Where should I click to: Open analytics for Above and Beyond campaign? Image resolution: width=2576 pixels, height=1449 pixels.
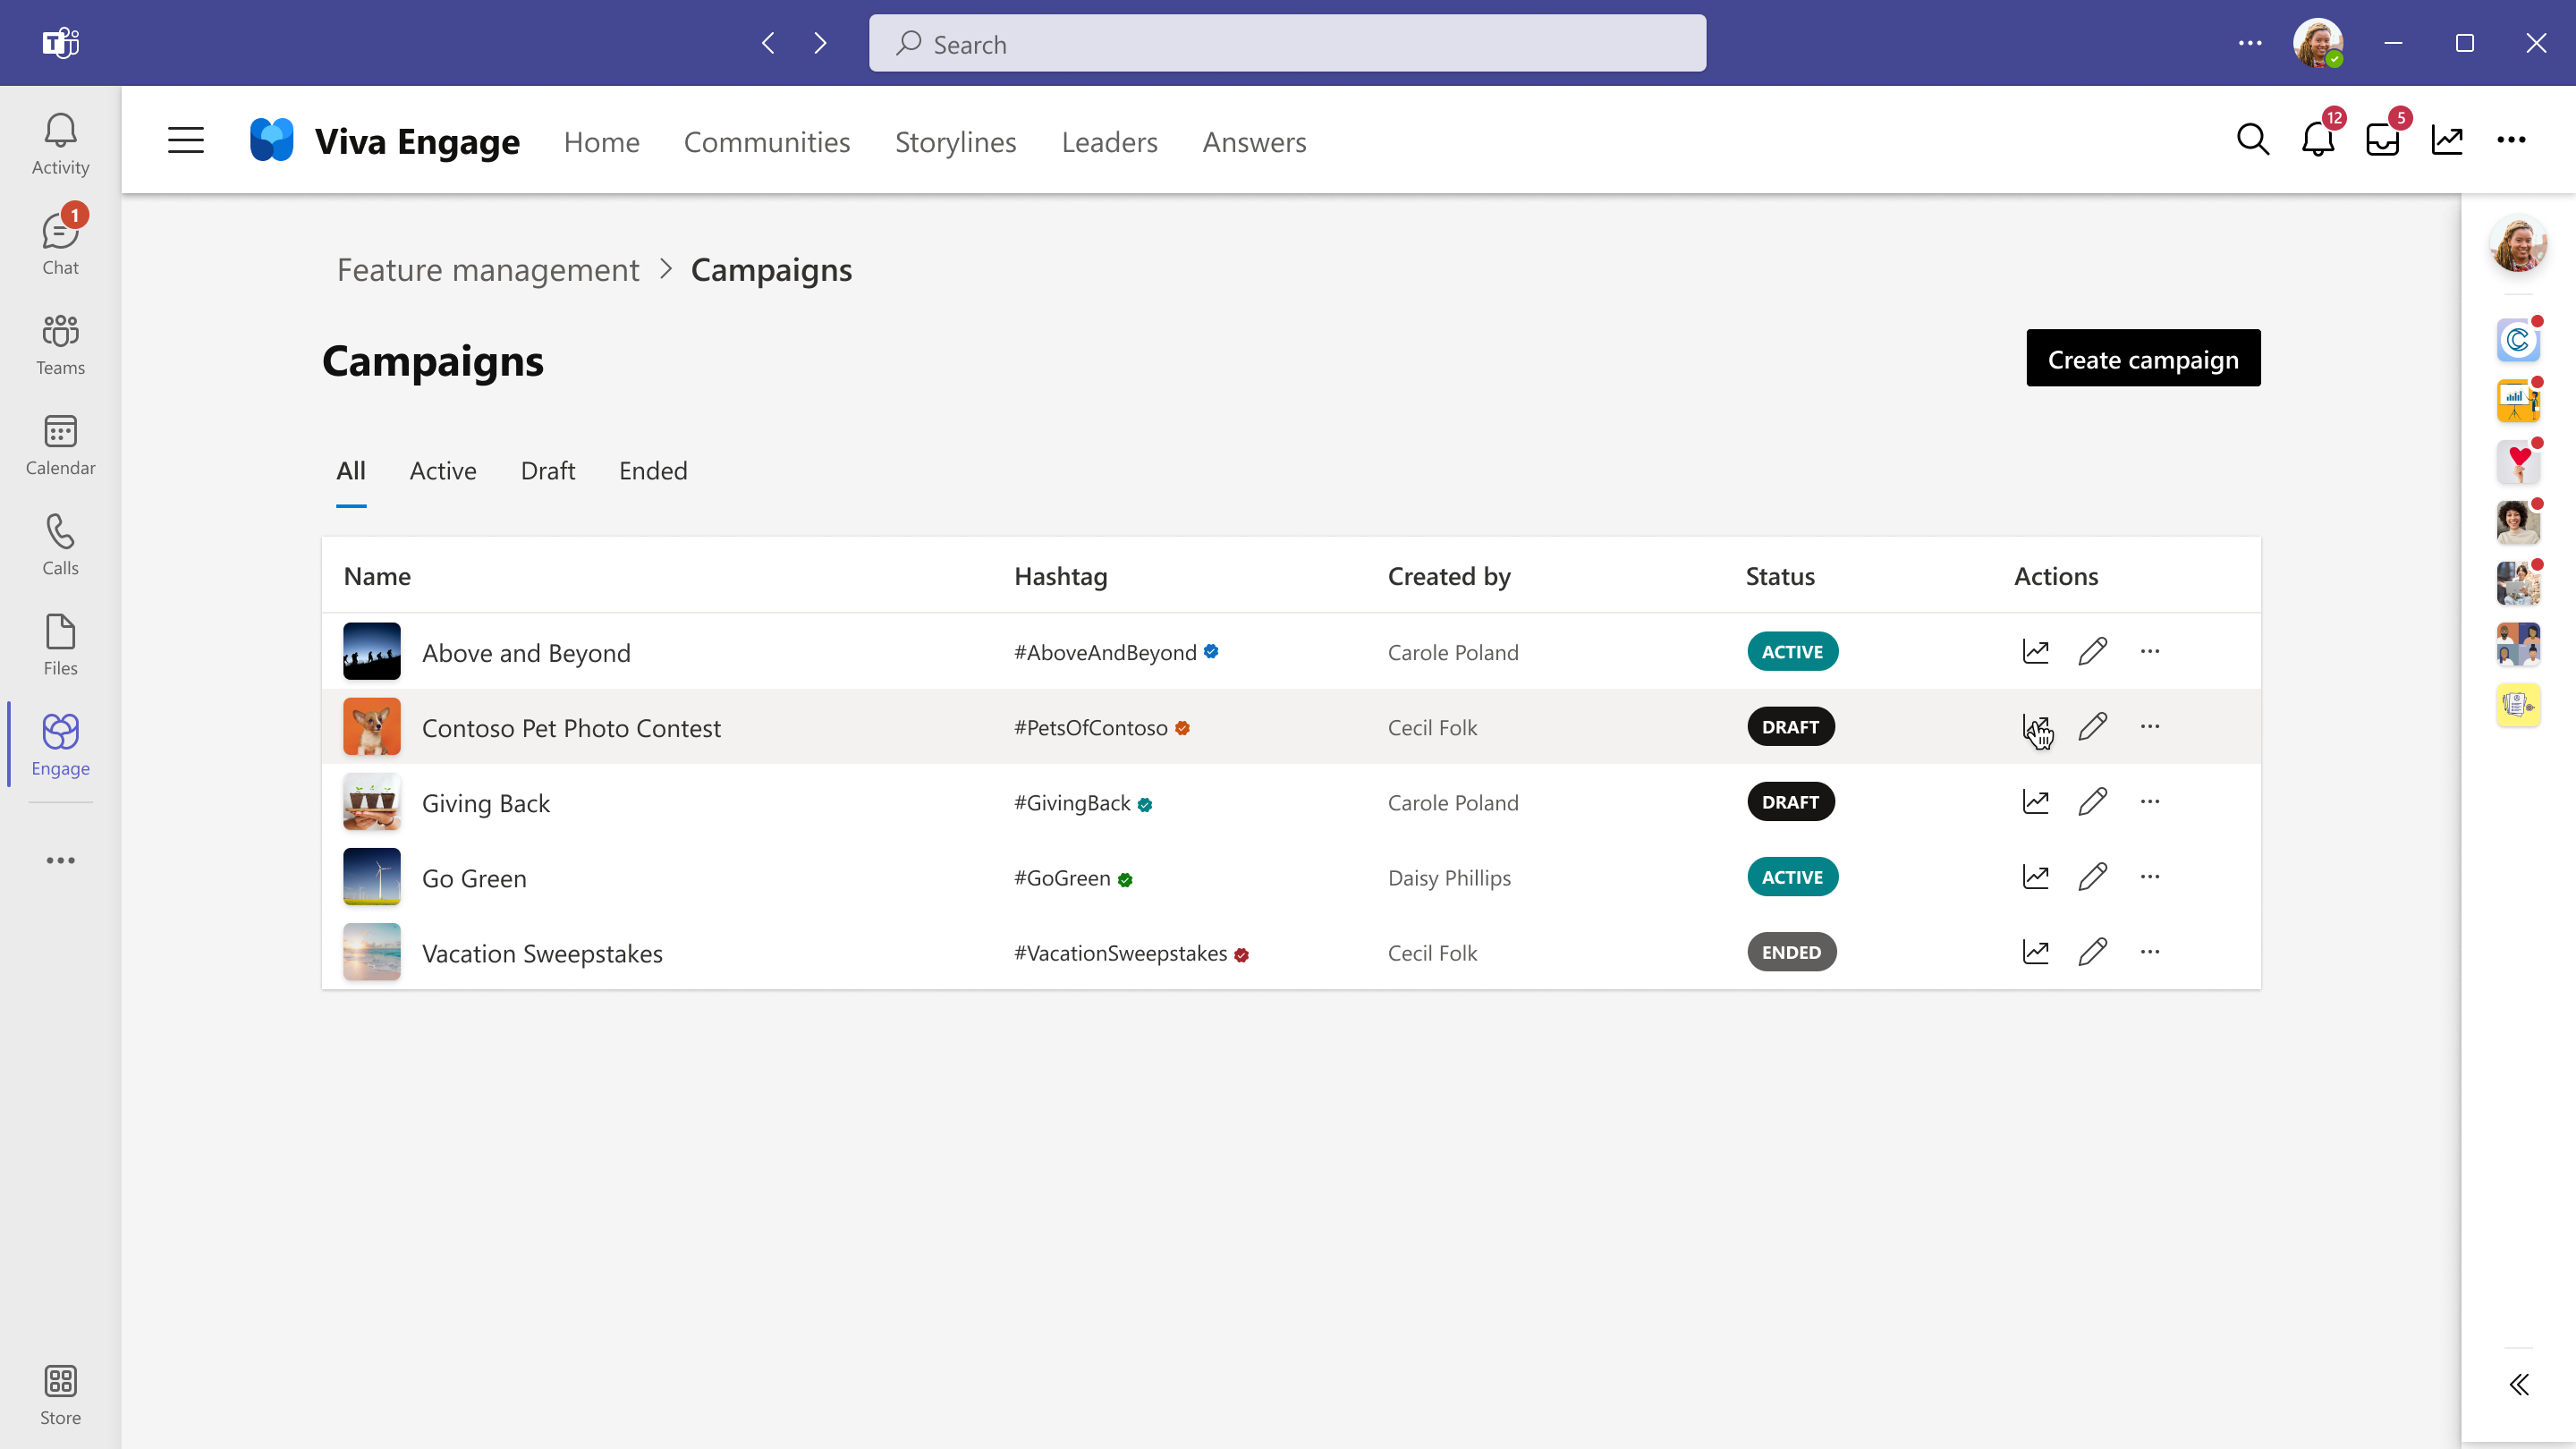tap(2035, 652)
